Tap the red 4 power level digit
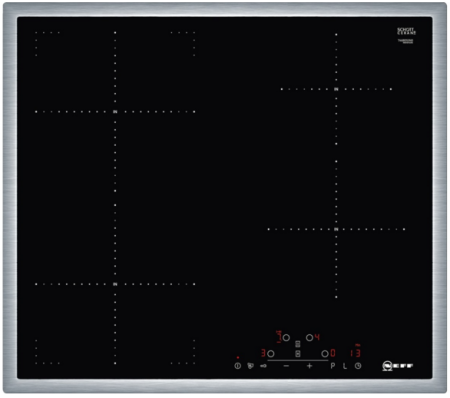The width and height of the screenshot is (450, 398). 317,337
